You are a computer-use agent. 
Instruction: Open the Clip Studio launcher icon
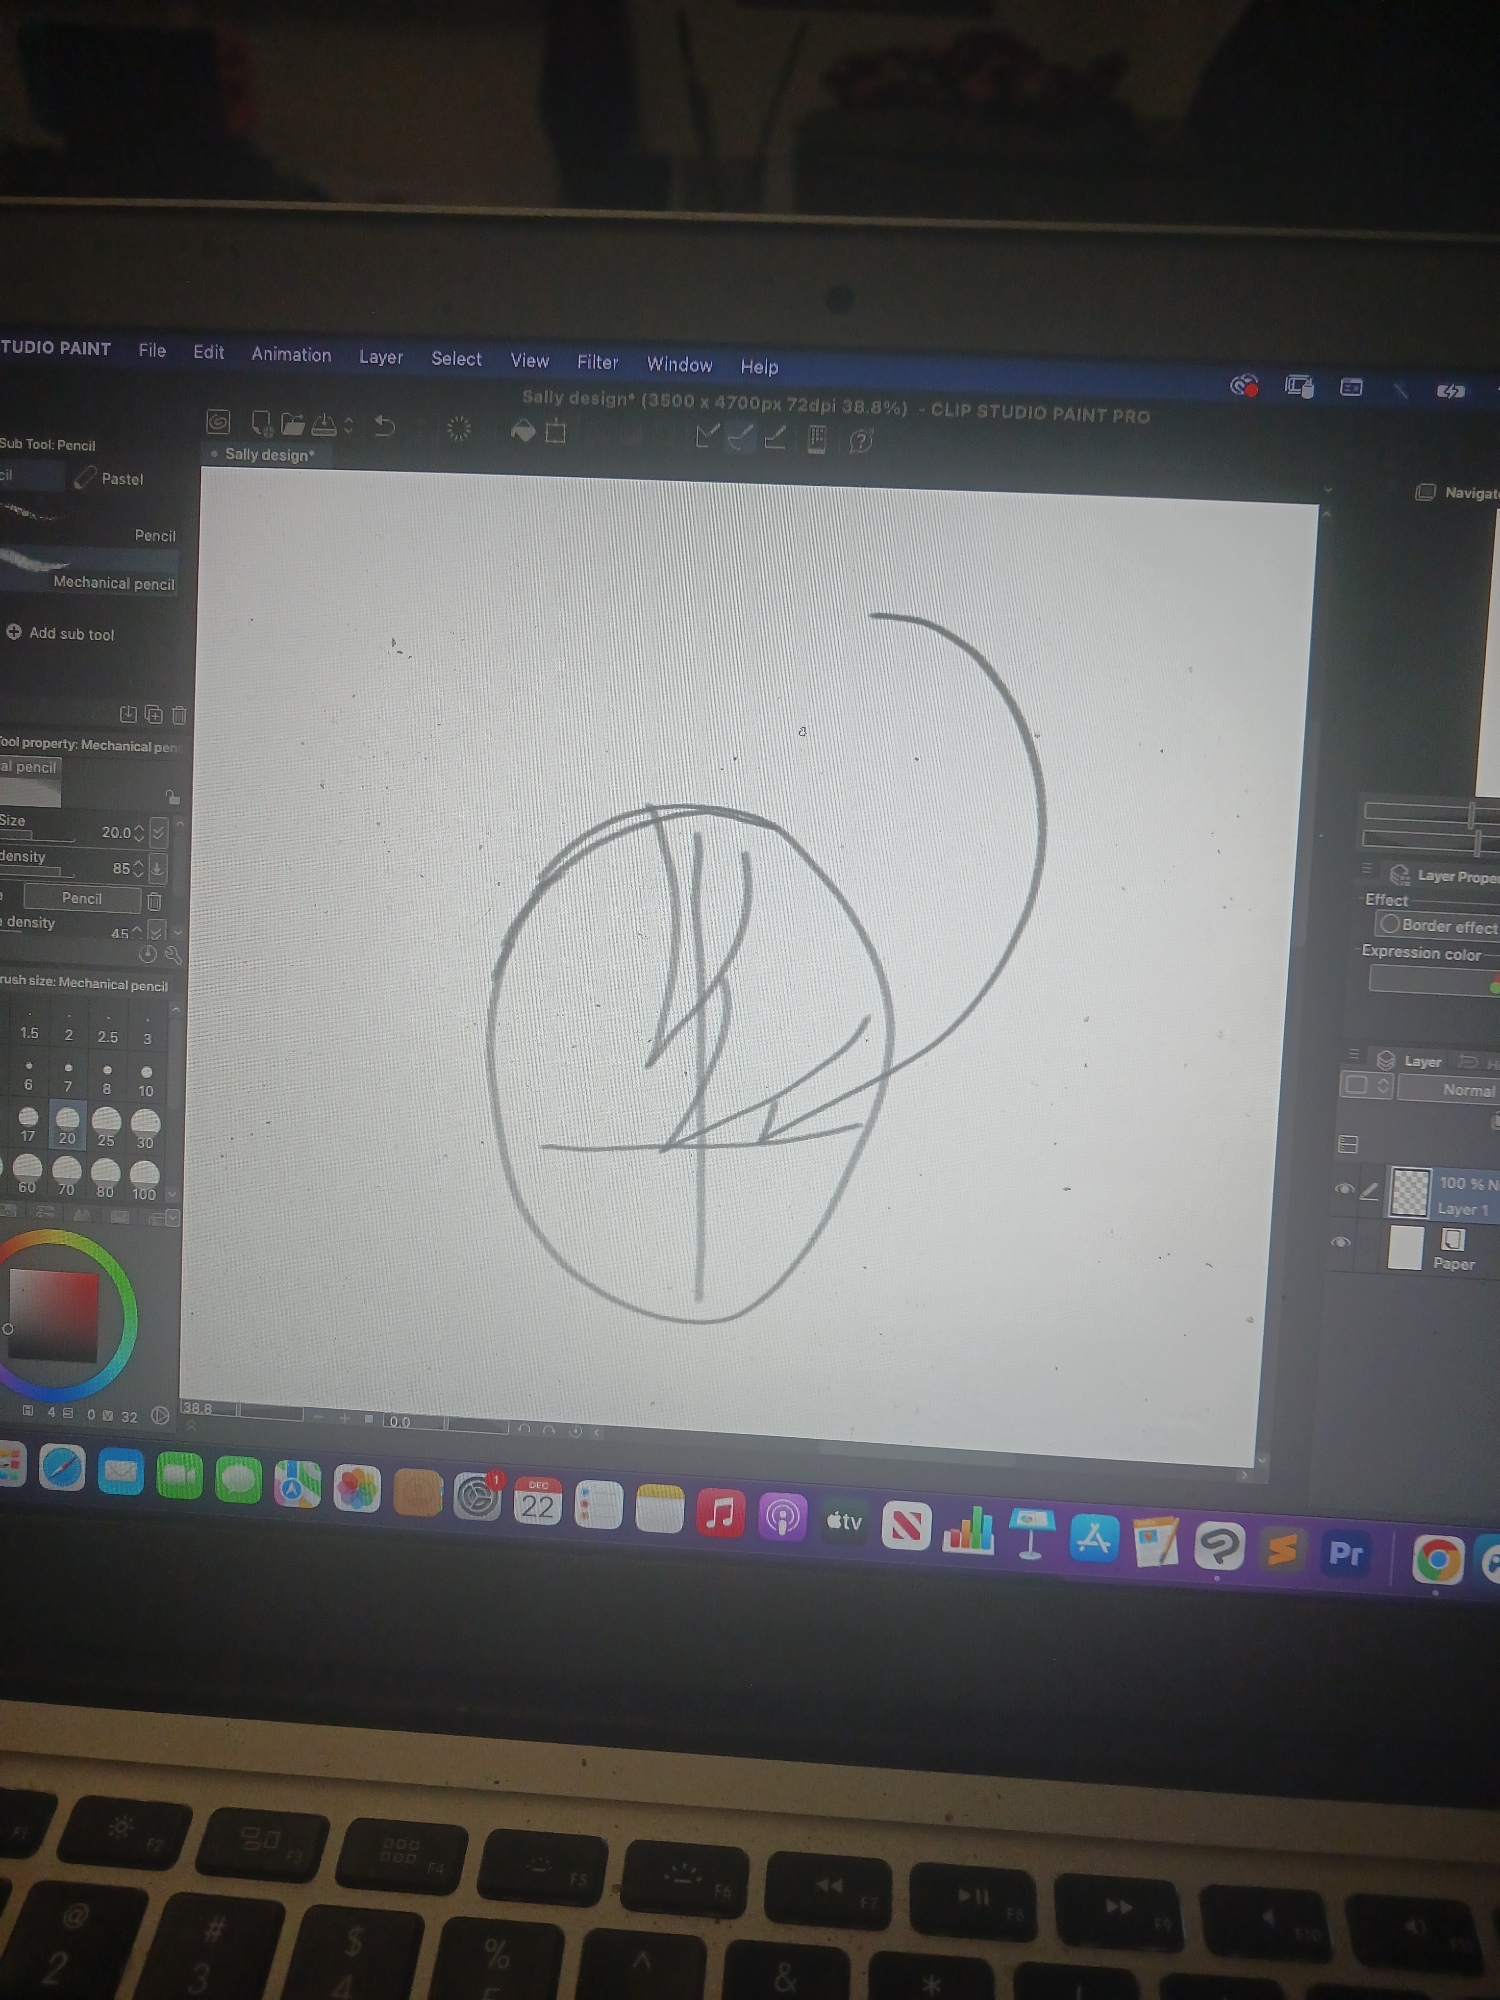click(x=218, y=422)
